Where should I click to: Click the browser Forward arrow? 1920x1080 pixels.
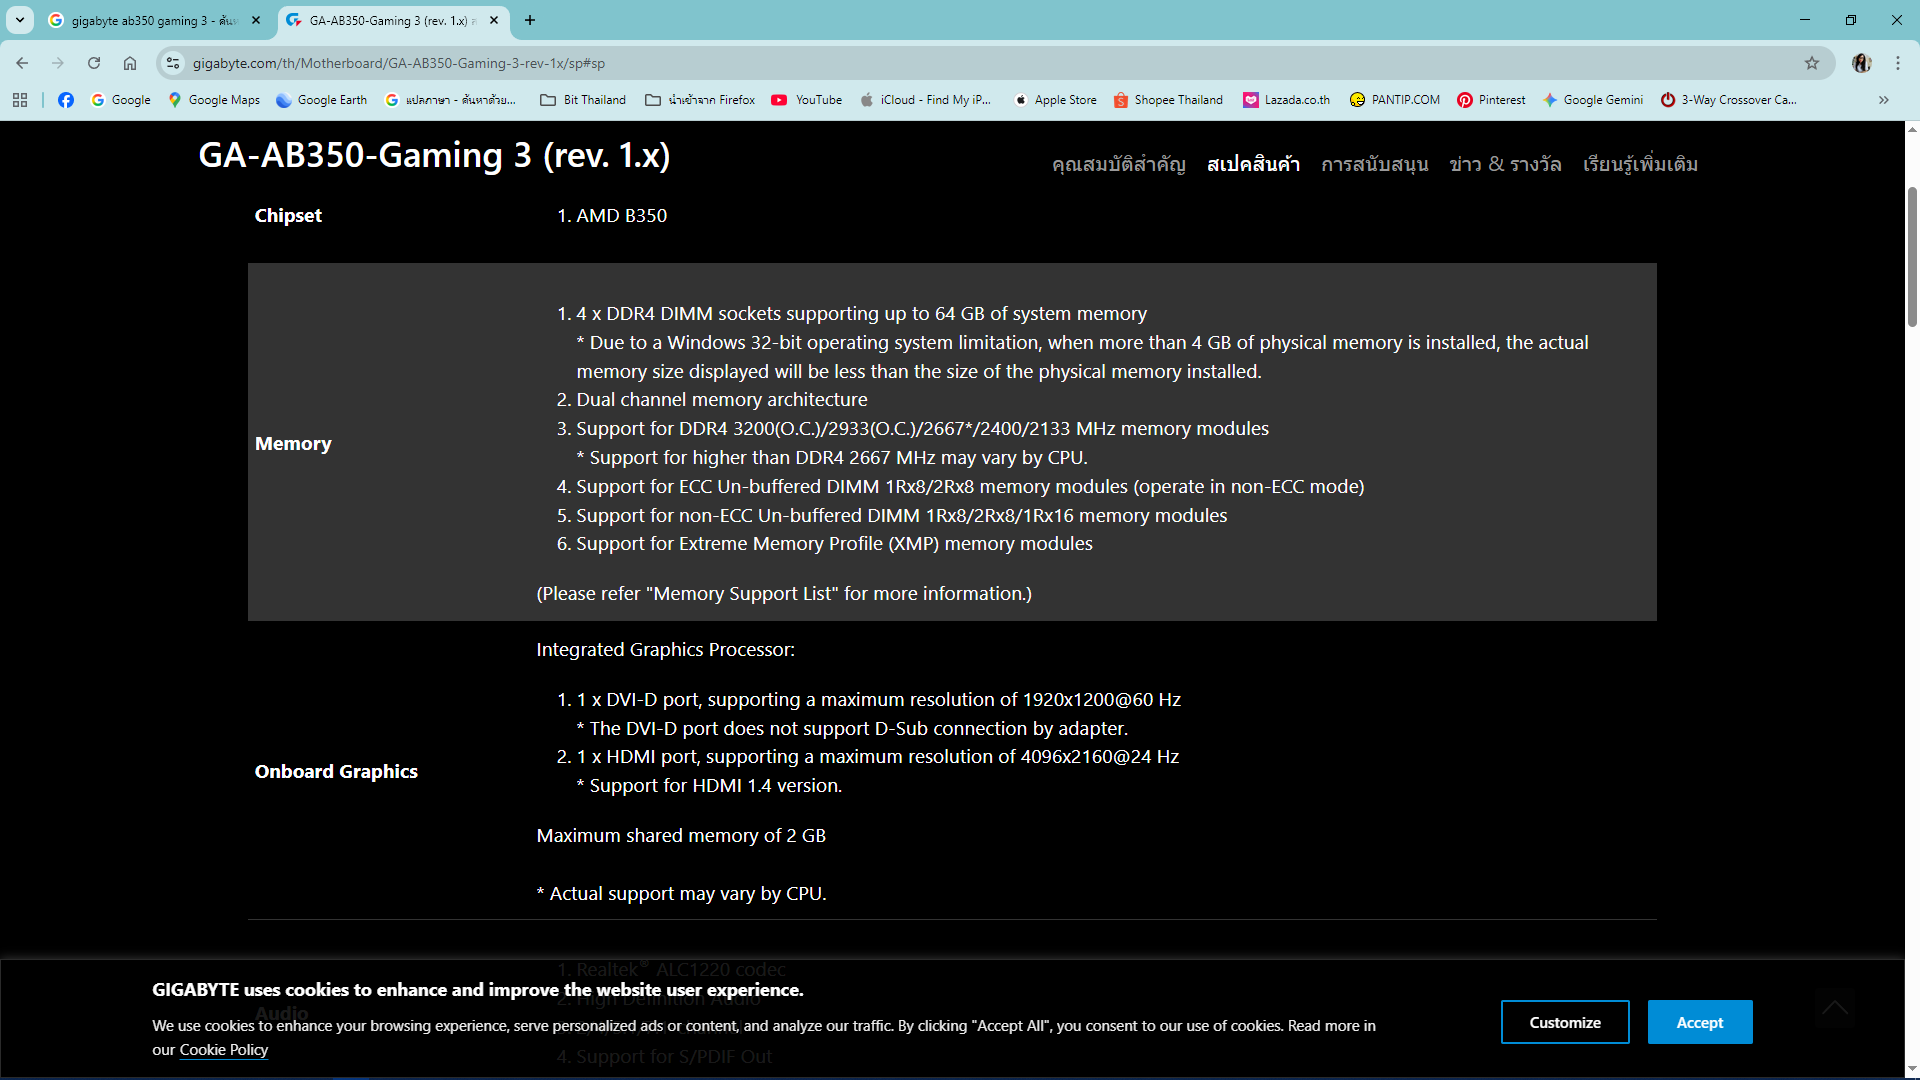pos(58,63)
